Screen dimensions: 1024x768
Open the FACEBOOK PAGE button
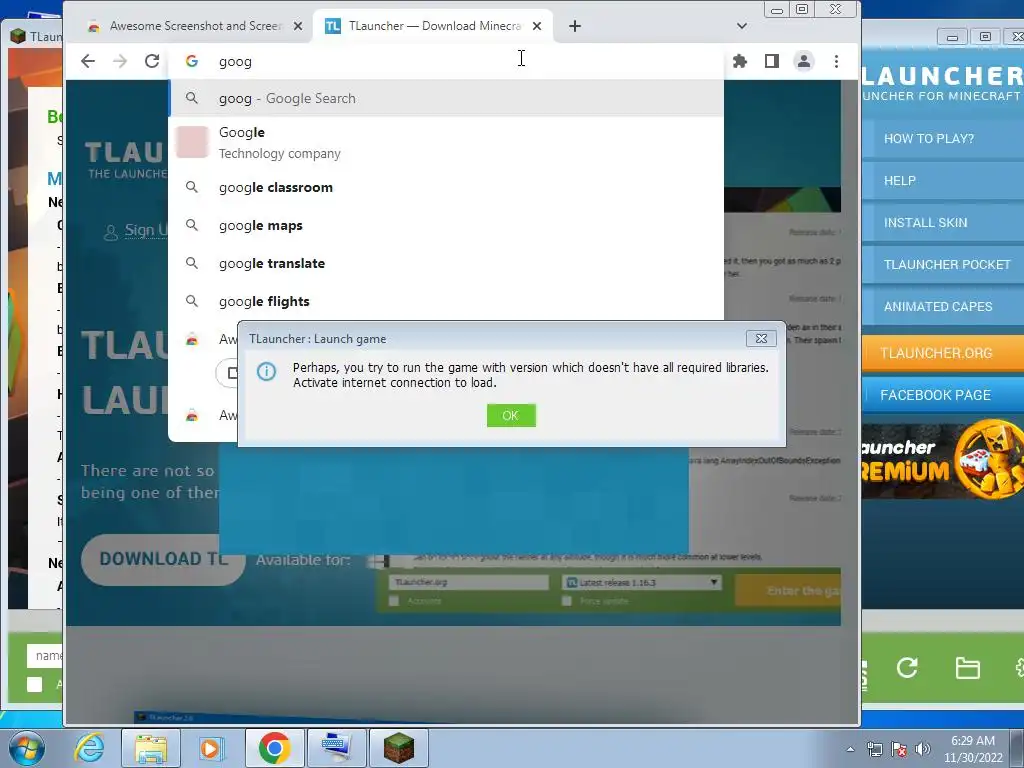(x=943, y=395)
